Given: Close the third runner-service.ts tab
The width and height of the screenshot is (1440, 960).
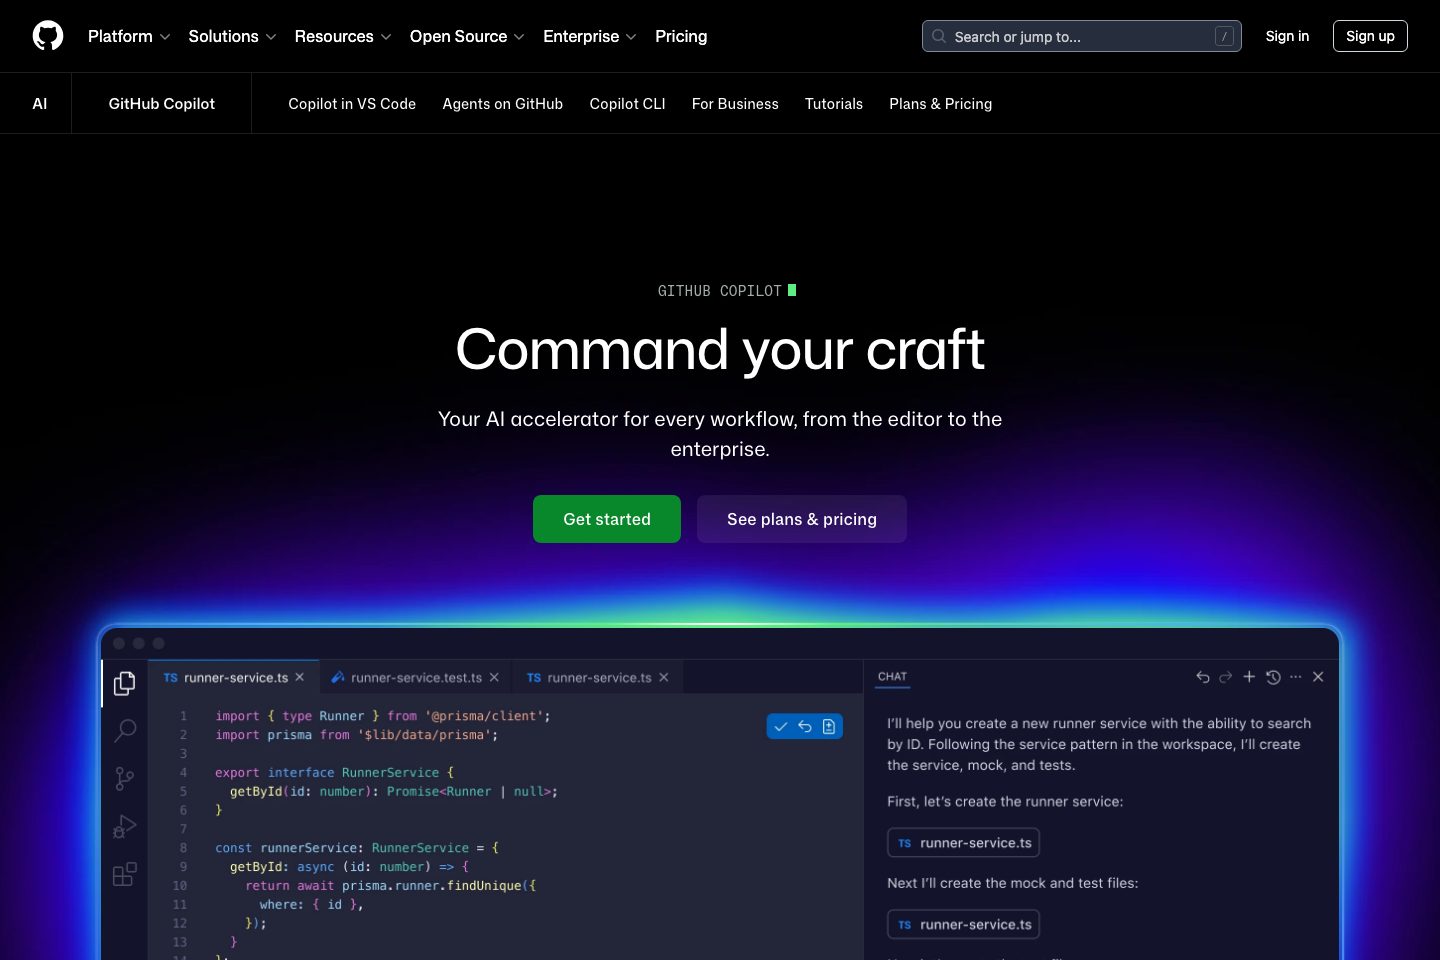Looking at the screenshot, I should tap(663, 677).
